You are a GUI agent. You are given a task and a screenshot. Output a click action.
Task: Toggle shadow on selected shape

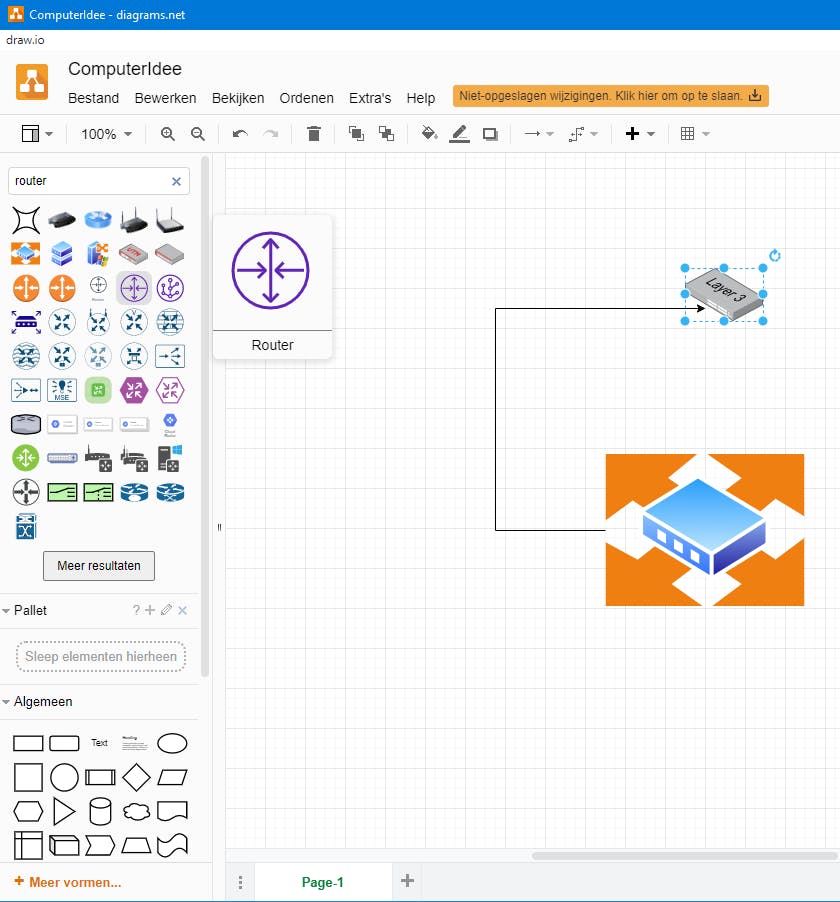490,134
